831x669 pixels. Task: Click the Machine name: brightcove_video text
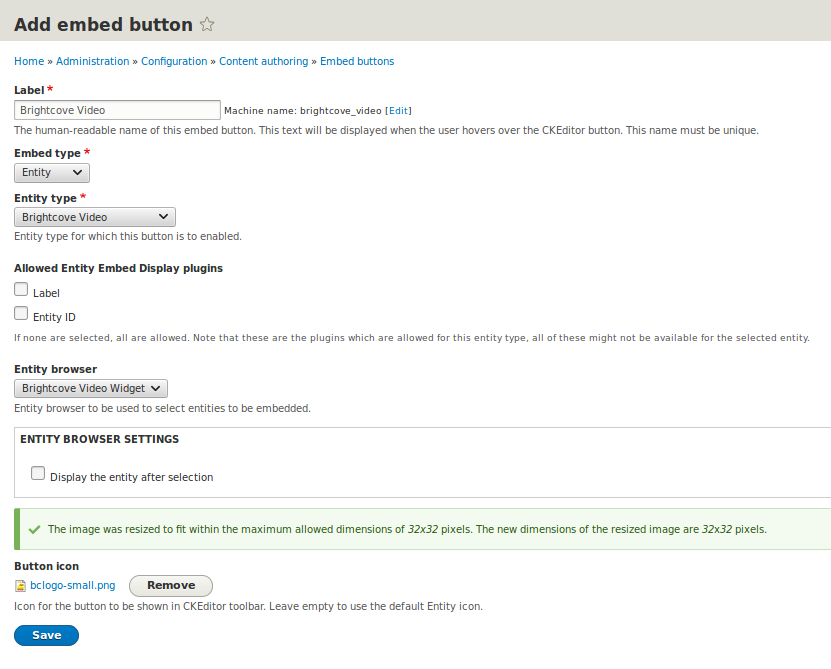pyautogui.click(x=303, y=111)
